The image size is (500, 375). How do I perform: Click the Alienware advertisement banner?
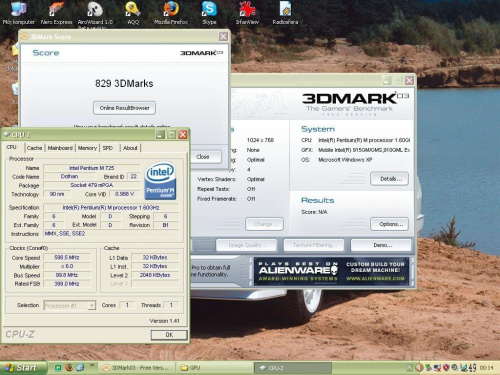(x=331, y=272)
